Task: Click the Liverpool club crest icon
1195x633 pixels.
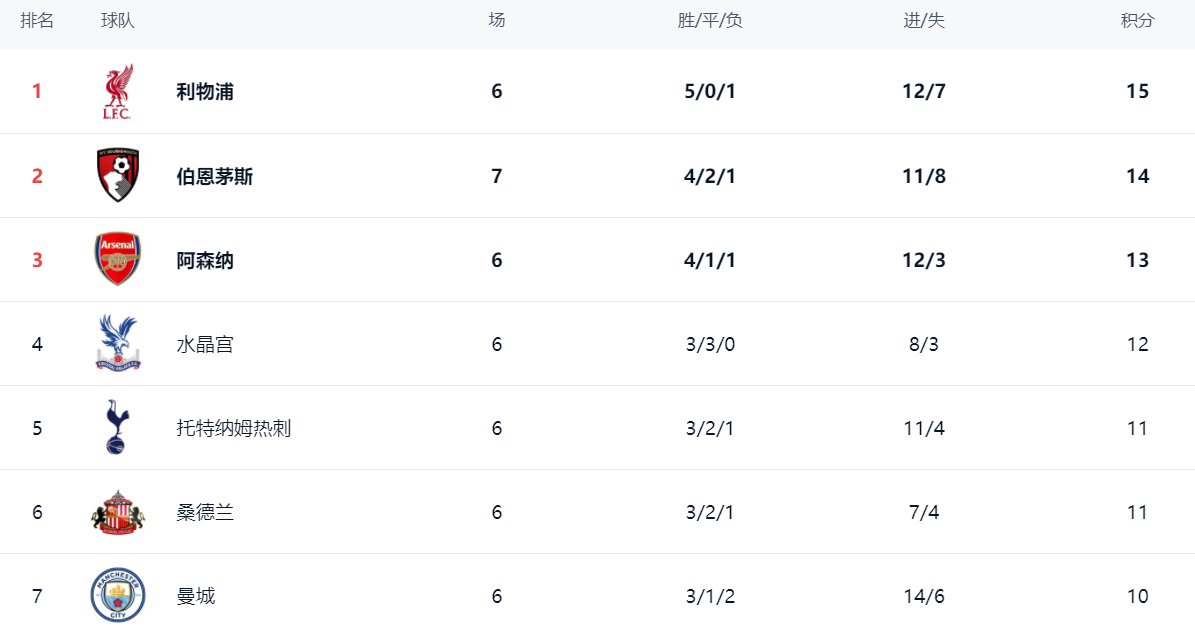Action: click(x=117, y=92)
